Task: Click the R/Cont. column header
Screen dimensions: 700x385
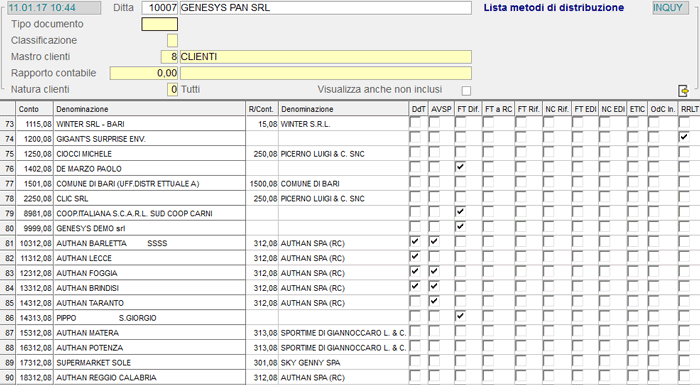Action: pos(262,109)
